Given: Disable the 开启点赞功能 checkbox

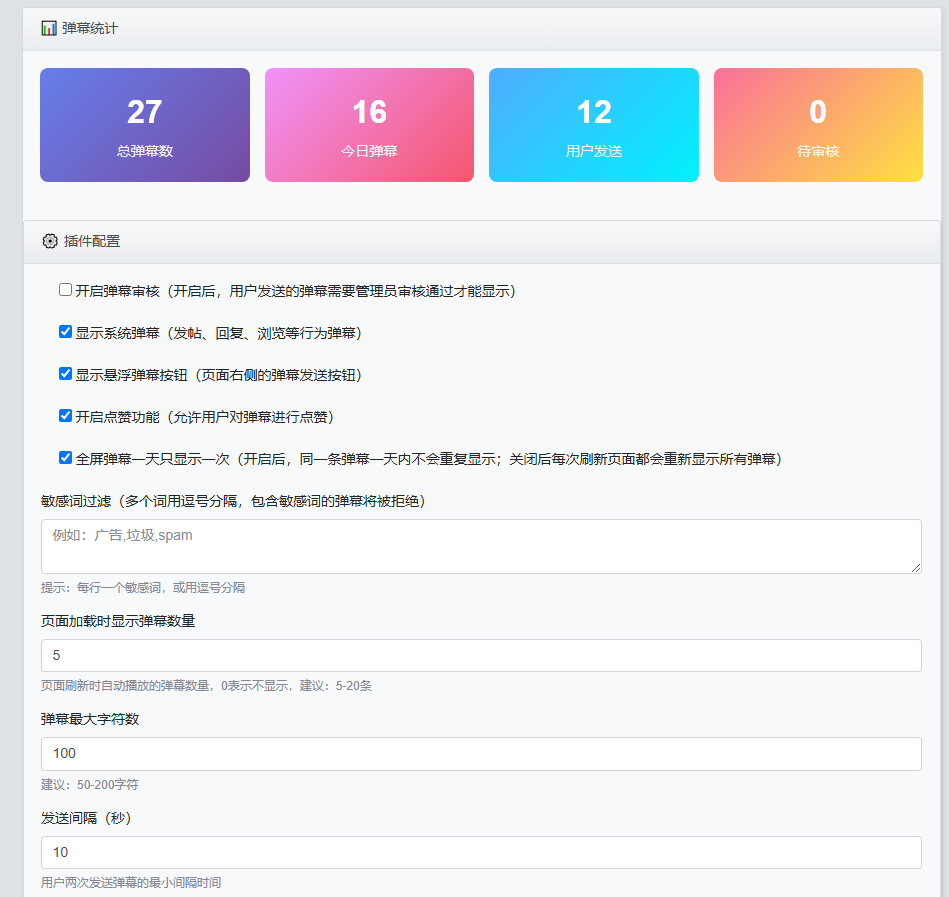Looking at the screenshot, I should click(x=66, y=416).
